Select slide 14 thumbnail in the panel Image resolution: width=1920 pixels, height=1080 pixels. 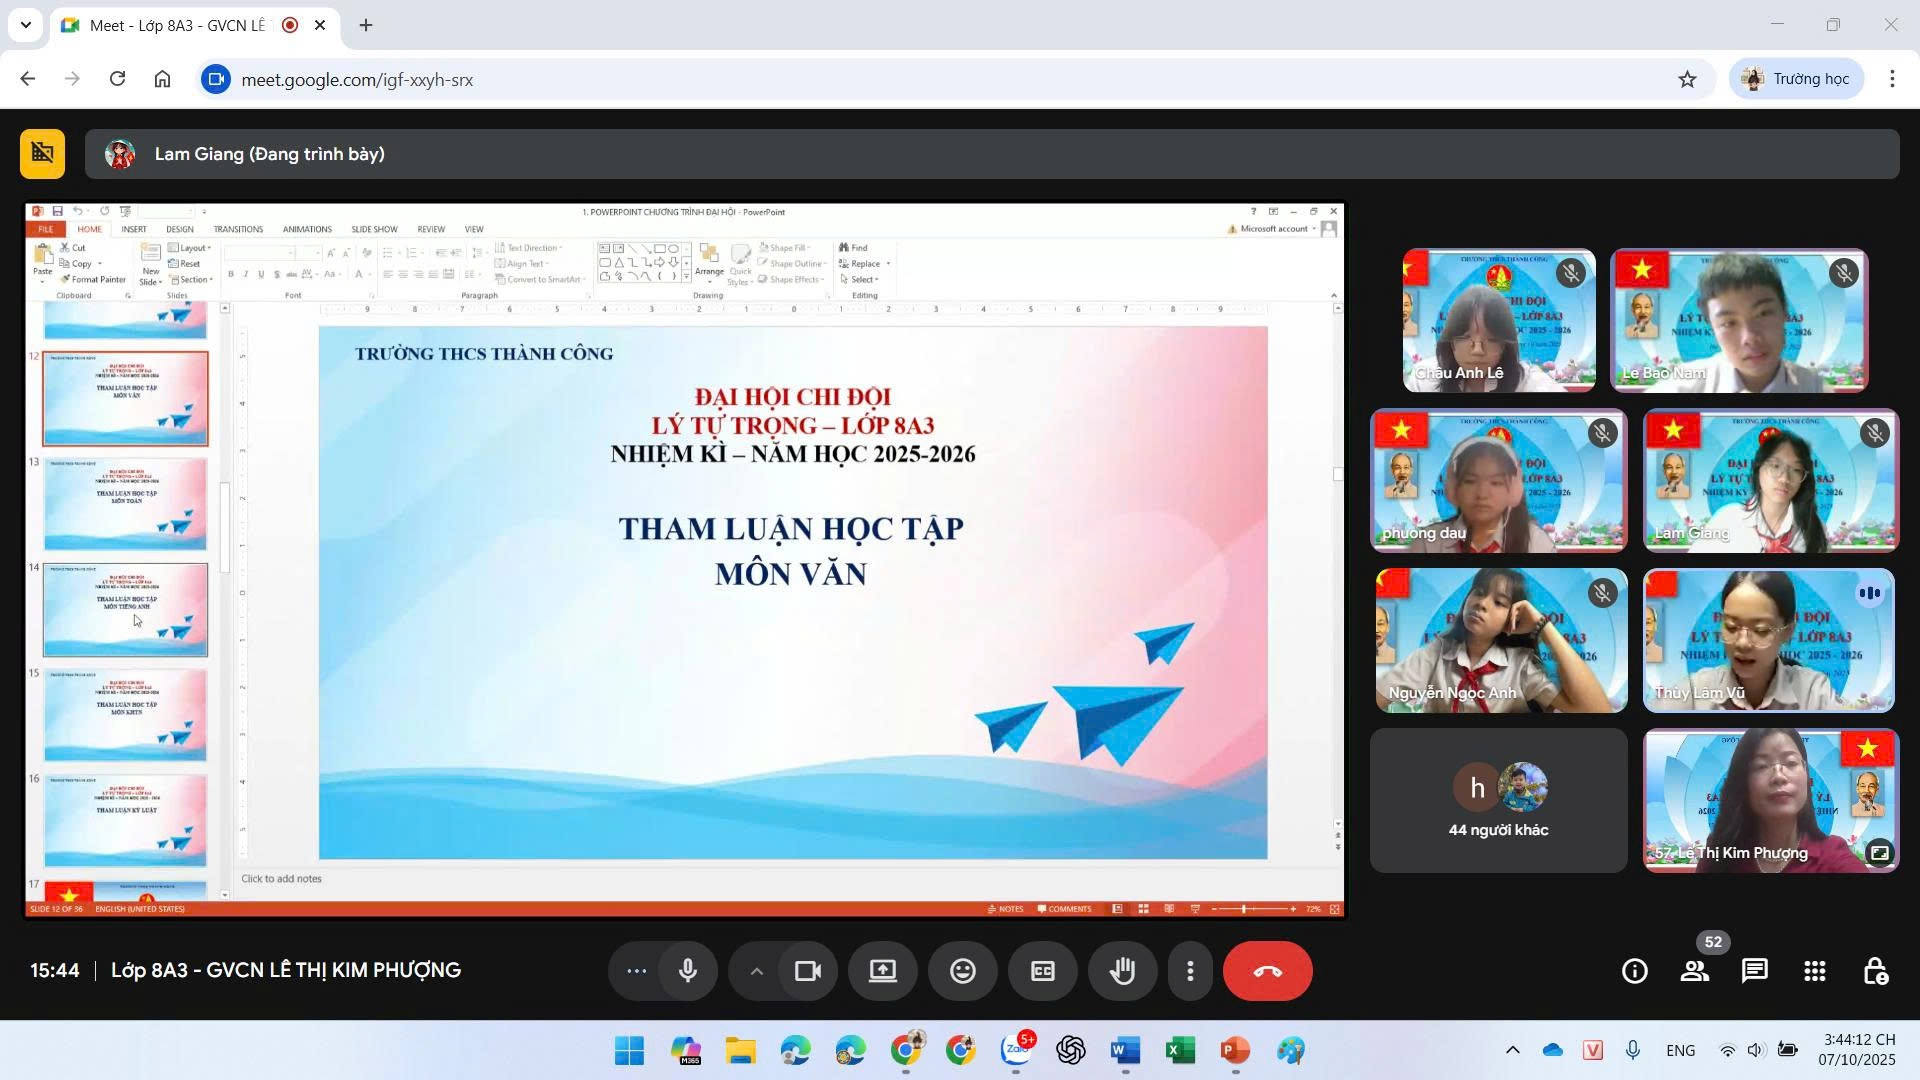coord(124,610)
